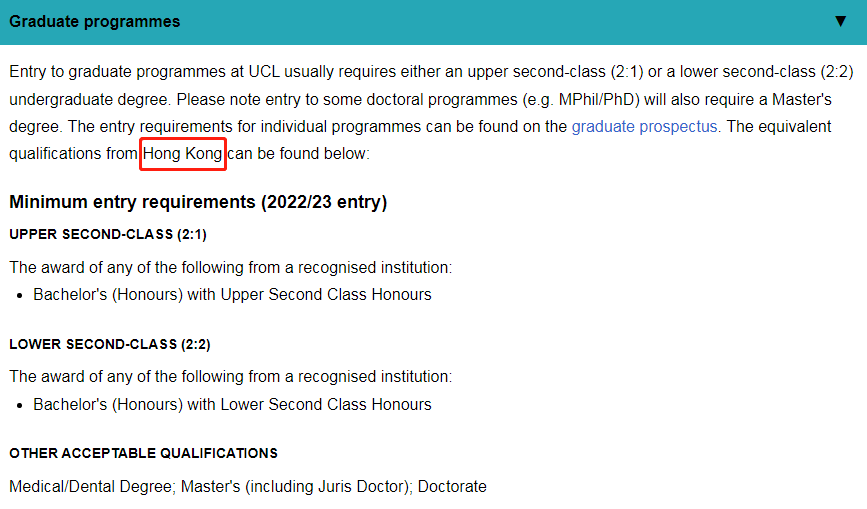Click the Upper Second Class Honours bullet item
Viewport: 867px width, 509px height.
232,295
